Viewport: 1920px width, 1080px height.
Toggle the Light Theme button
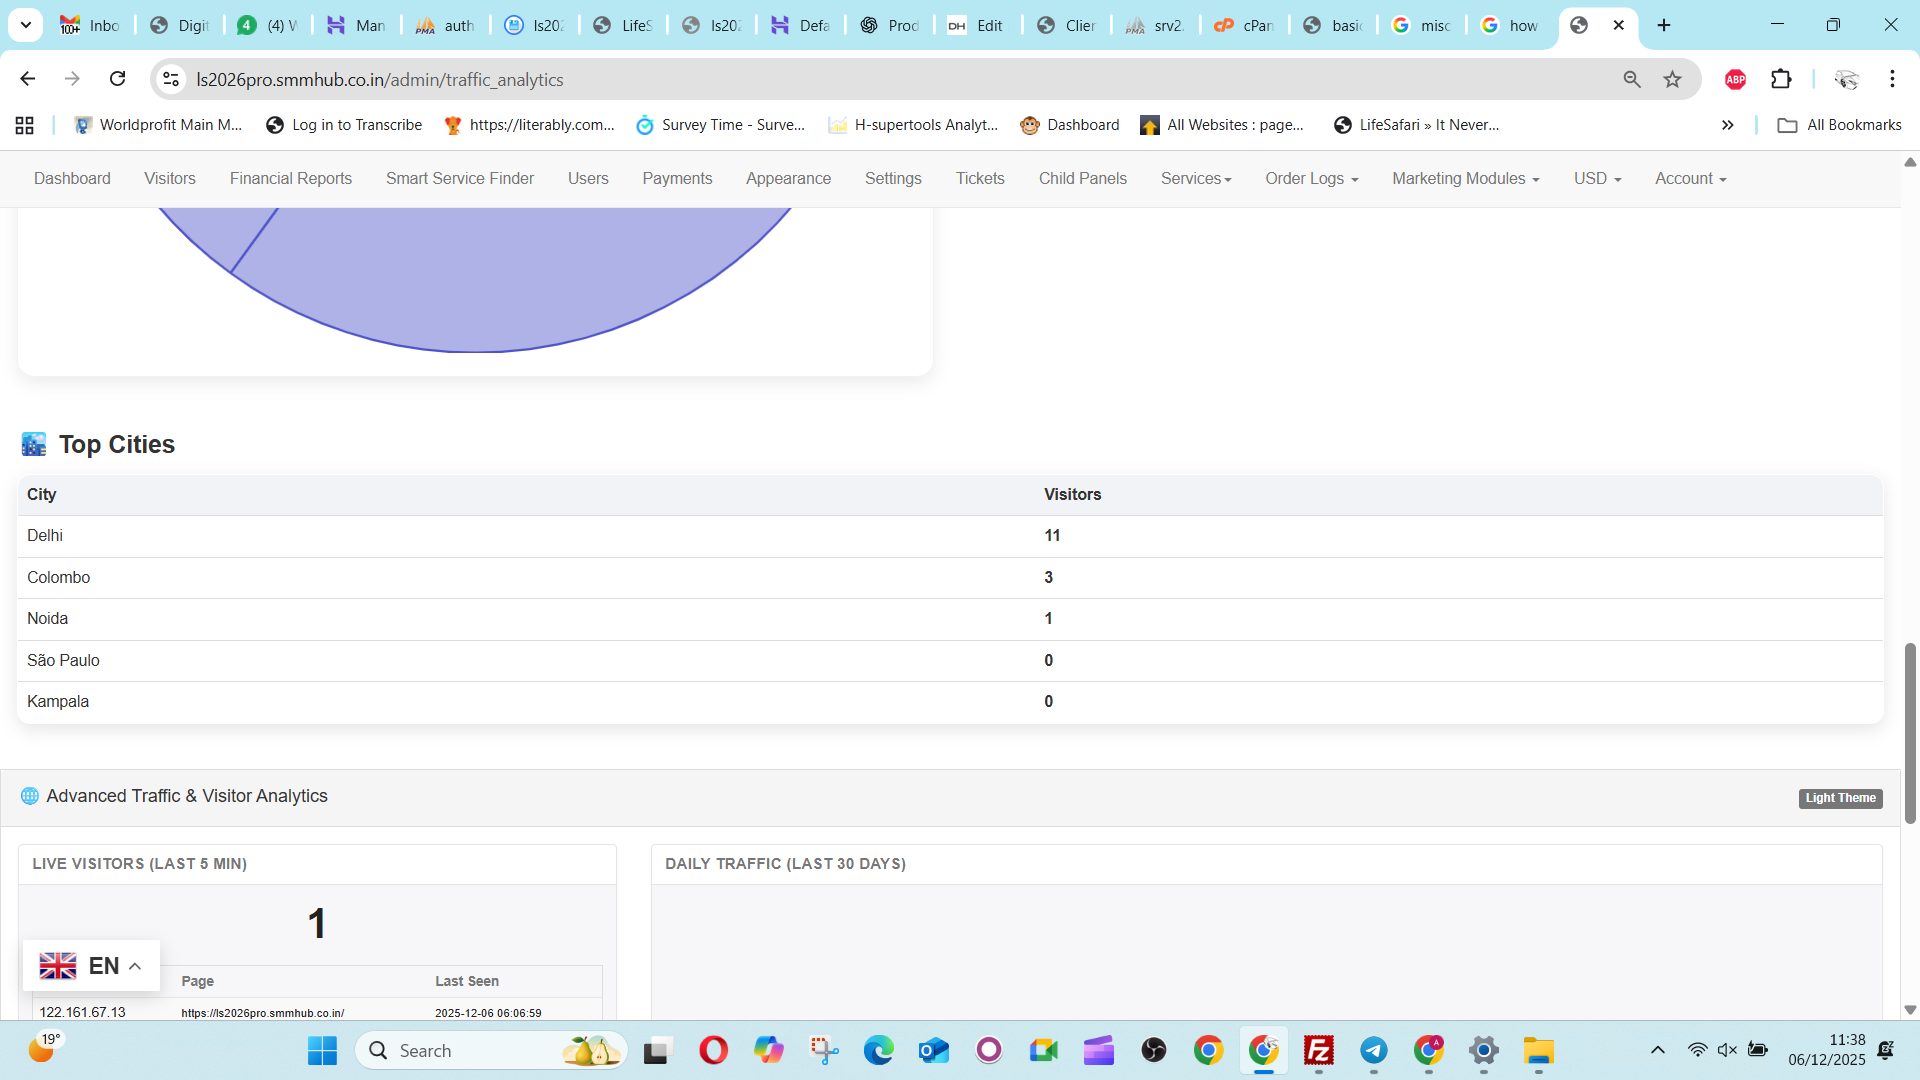[x=1840, y=798]
